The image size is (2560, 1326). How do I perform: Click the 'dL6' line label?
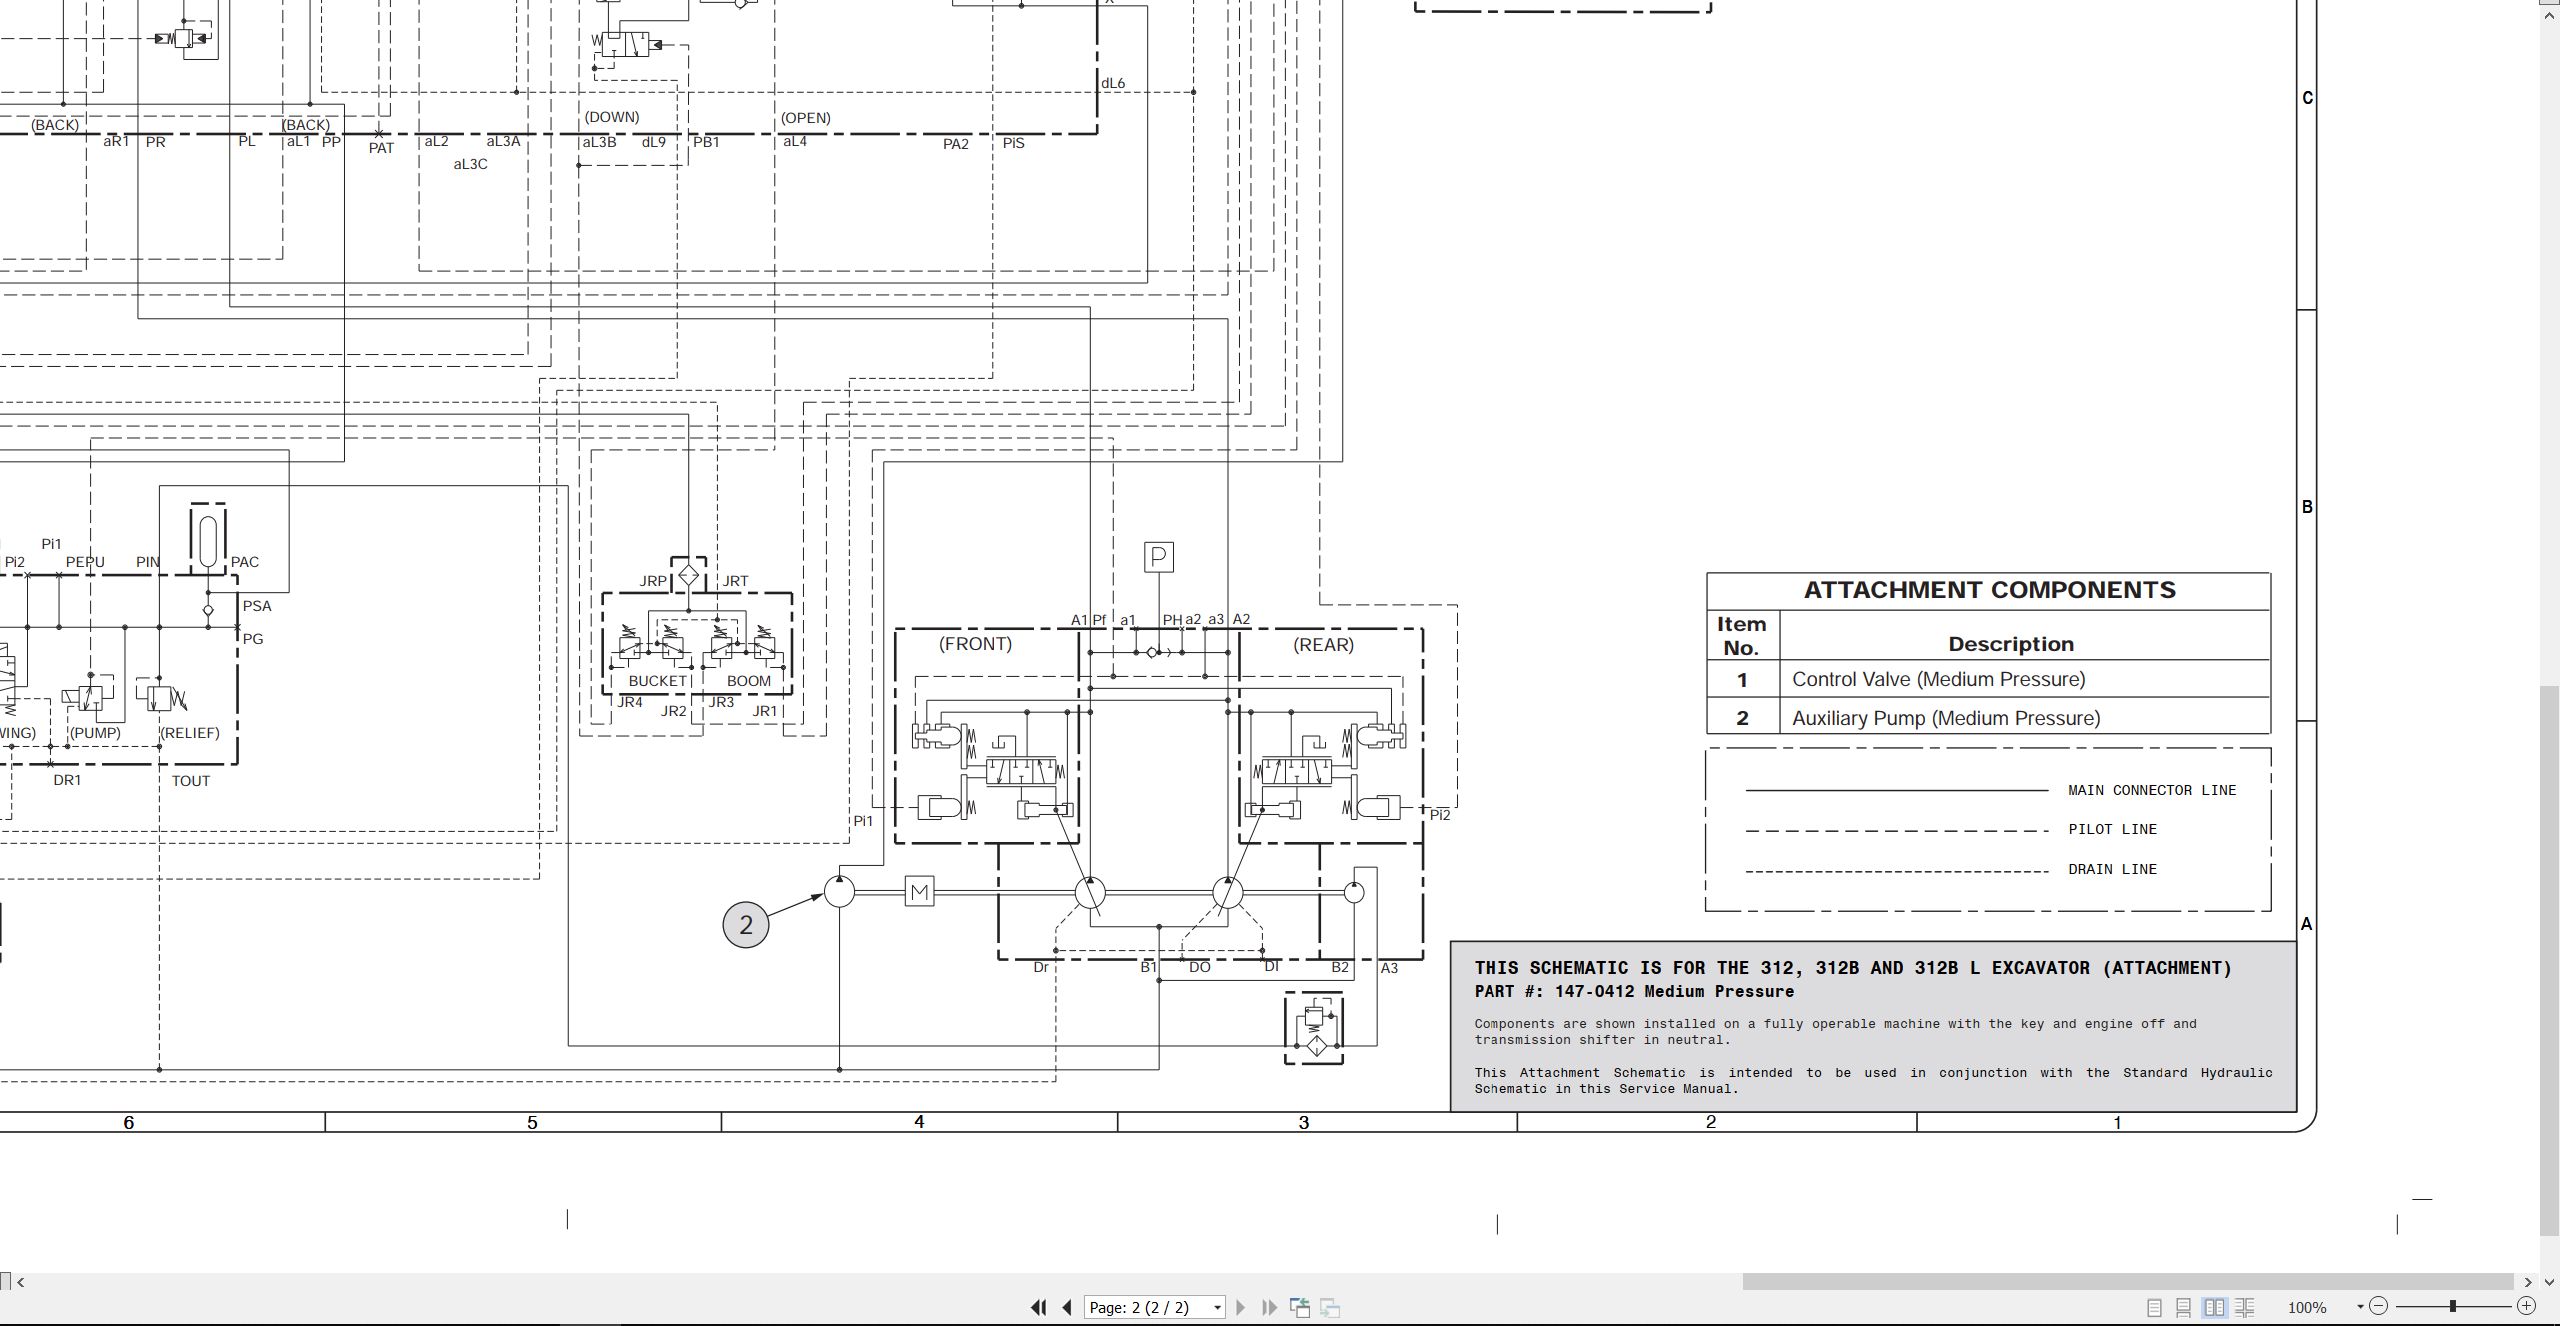1113,83
